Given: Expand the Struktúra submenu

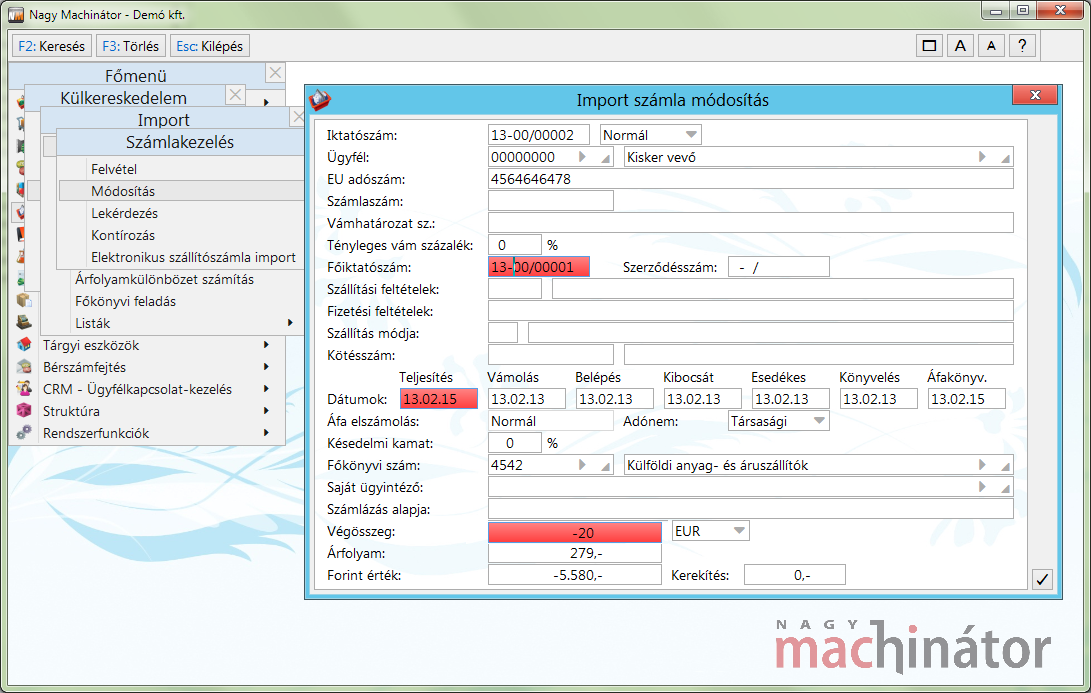Looking at the screenshot, I should (266, 411).
